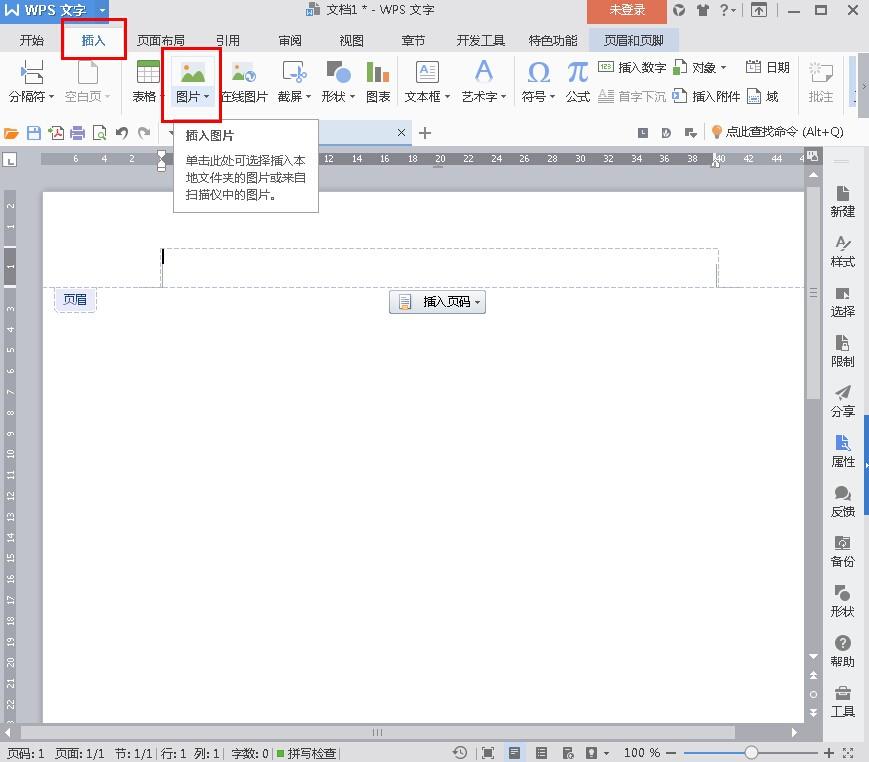
Task: Click the 未登录 login button
Action: [x=627, y=10]
